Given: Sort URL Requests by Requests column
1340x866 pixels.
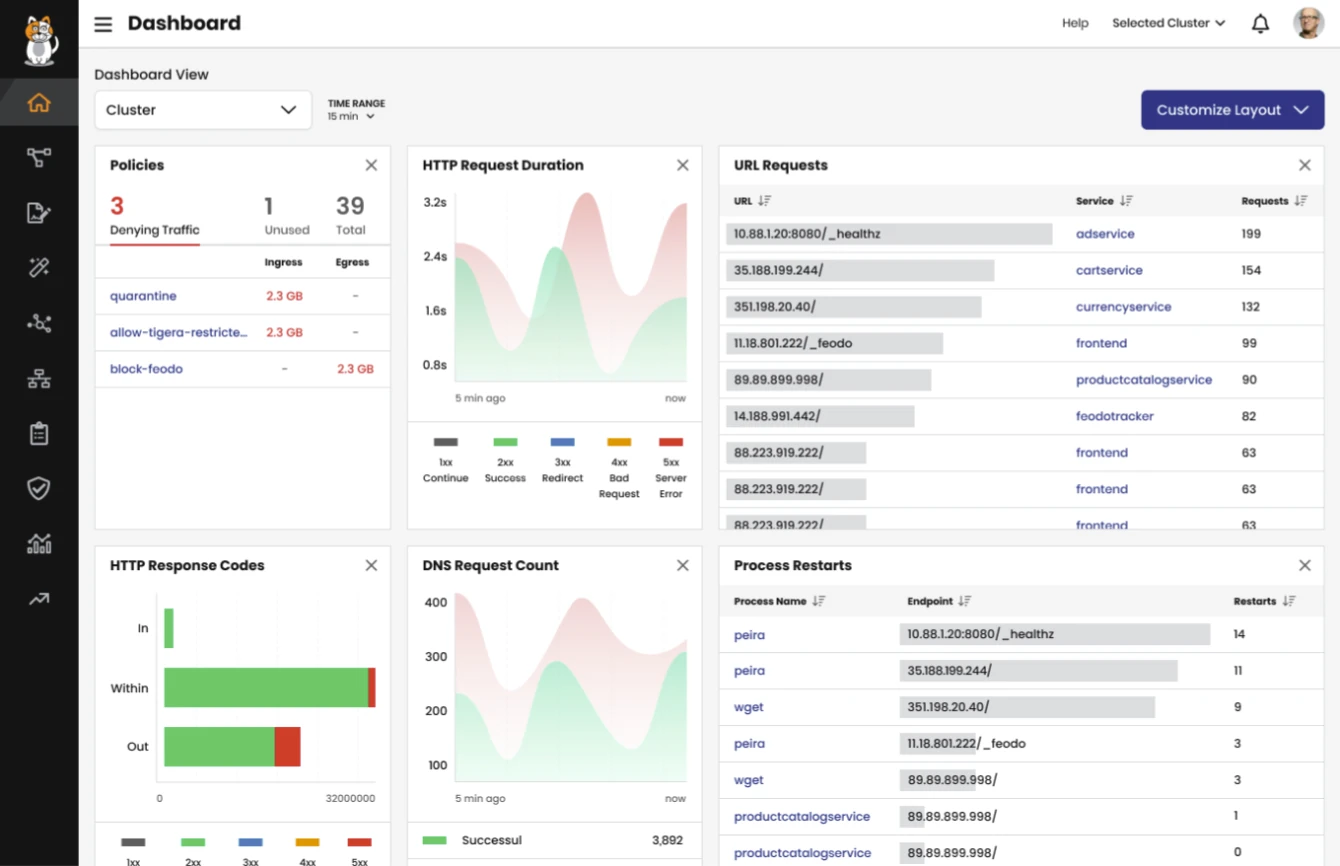Looking at the screenshot, I should pyautogui.click(x=1300, y=201).
